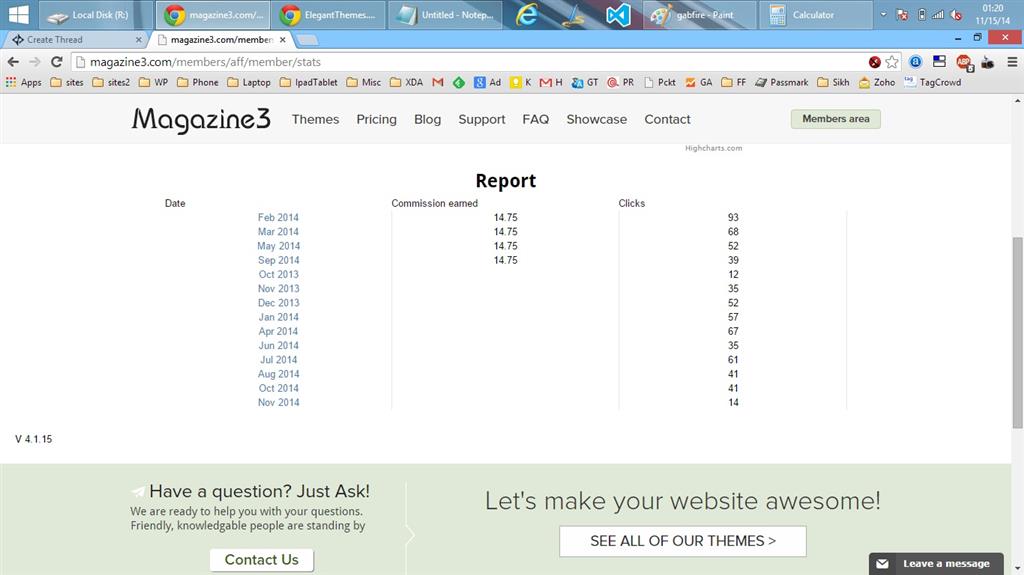Image resolution: width=1024 pixels, height=575 pixels.
Task: Click the Magazine3 logo
Action: [201, 120]
